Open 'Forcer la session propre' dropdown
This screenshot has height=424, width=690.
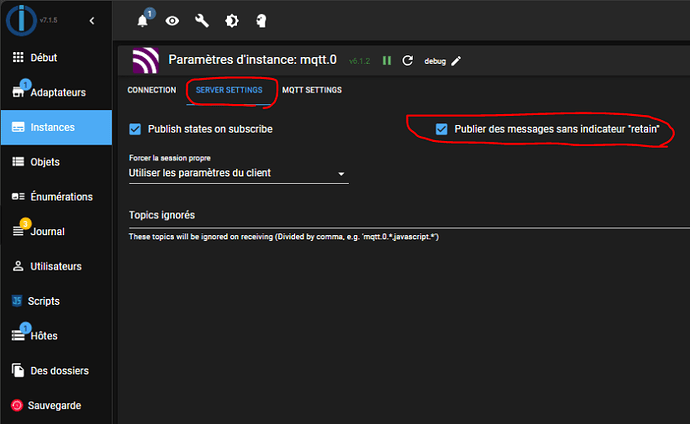point(238,173)
